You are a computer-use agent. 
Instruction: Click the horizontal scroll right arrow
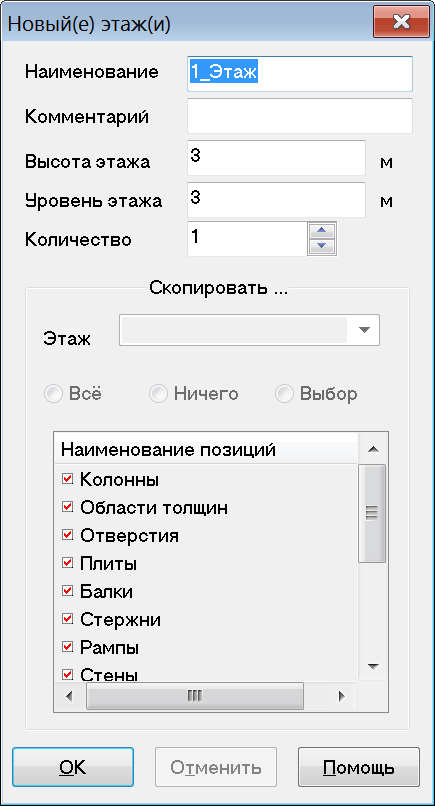pos(340,697)
